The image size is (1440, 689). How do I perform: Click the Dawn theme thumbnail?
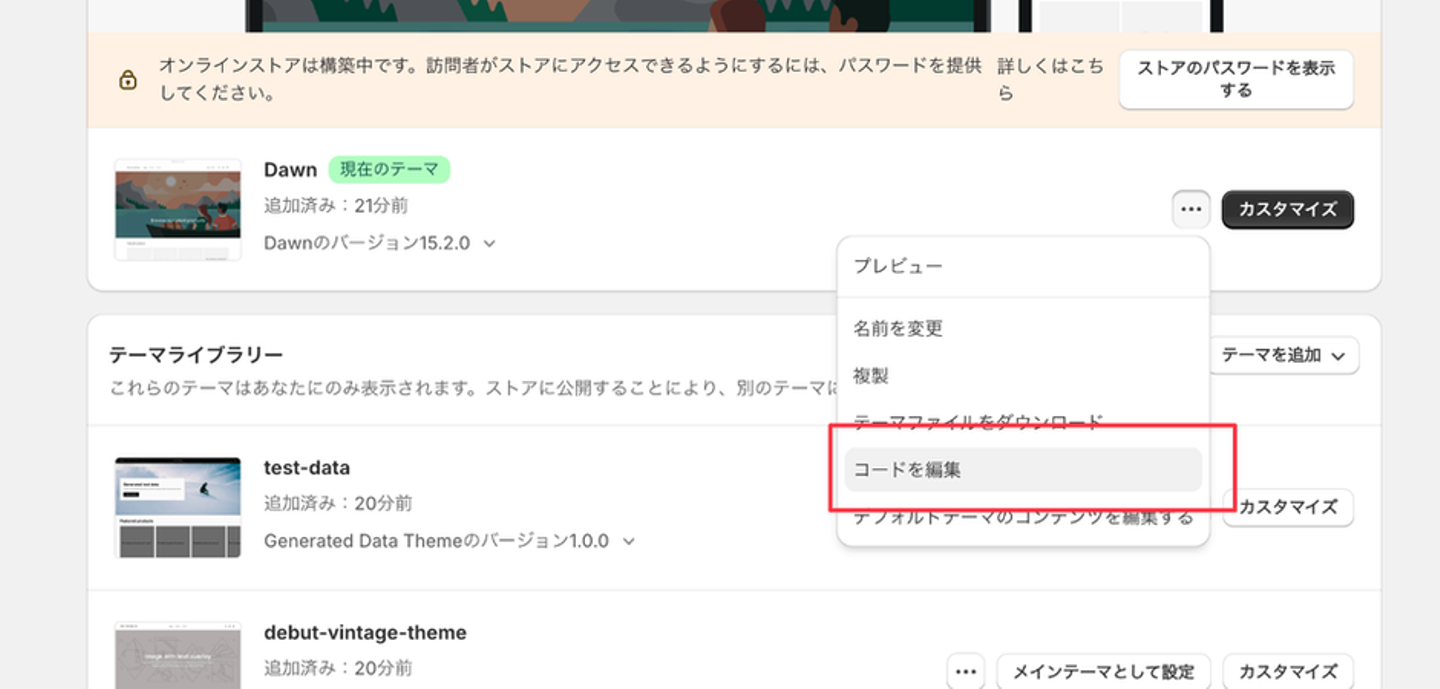coord(178,210)
